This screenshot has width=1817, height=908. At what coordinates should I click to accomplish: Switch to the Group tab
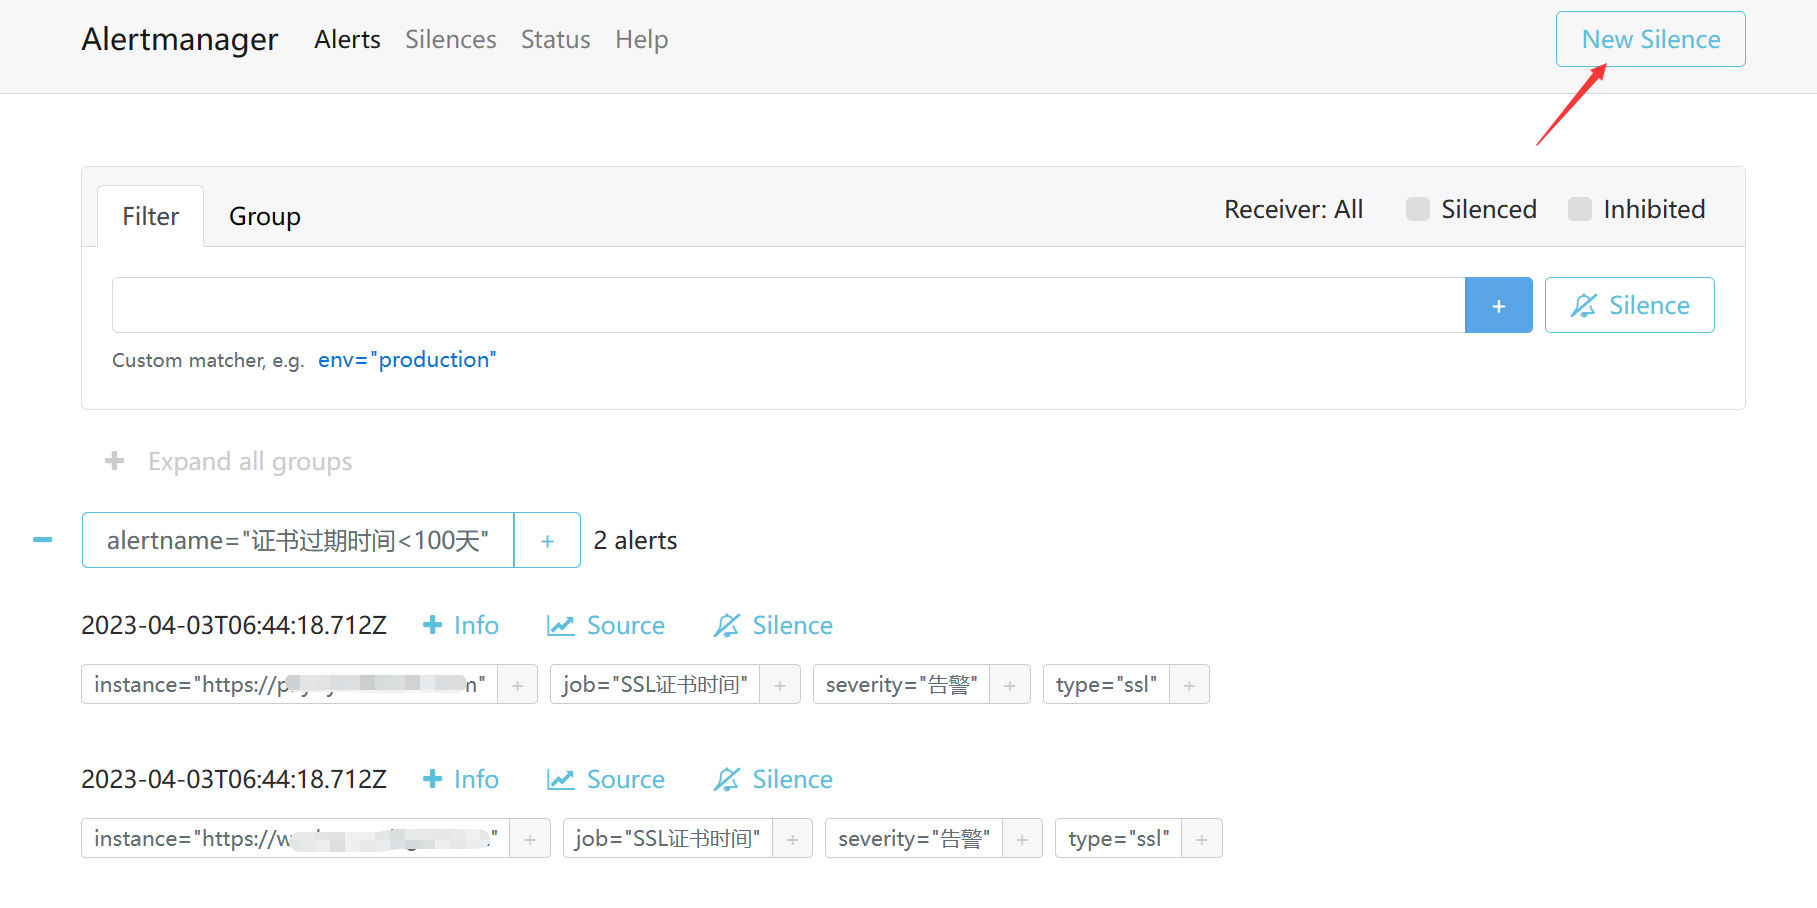point(264,216)
